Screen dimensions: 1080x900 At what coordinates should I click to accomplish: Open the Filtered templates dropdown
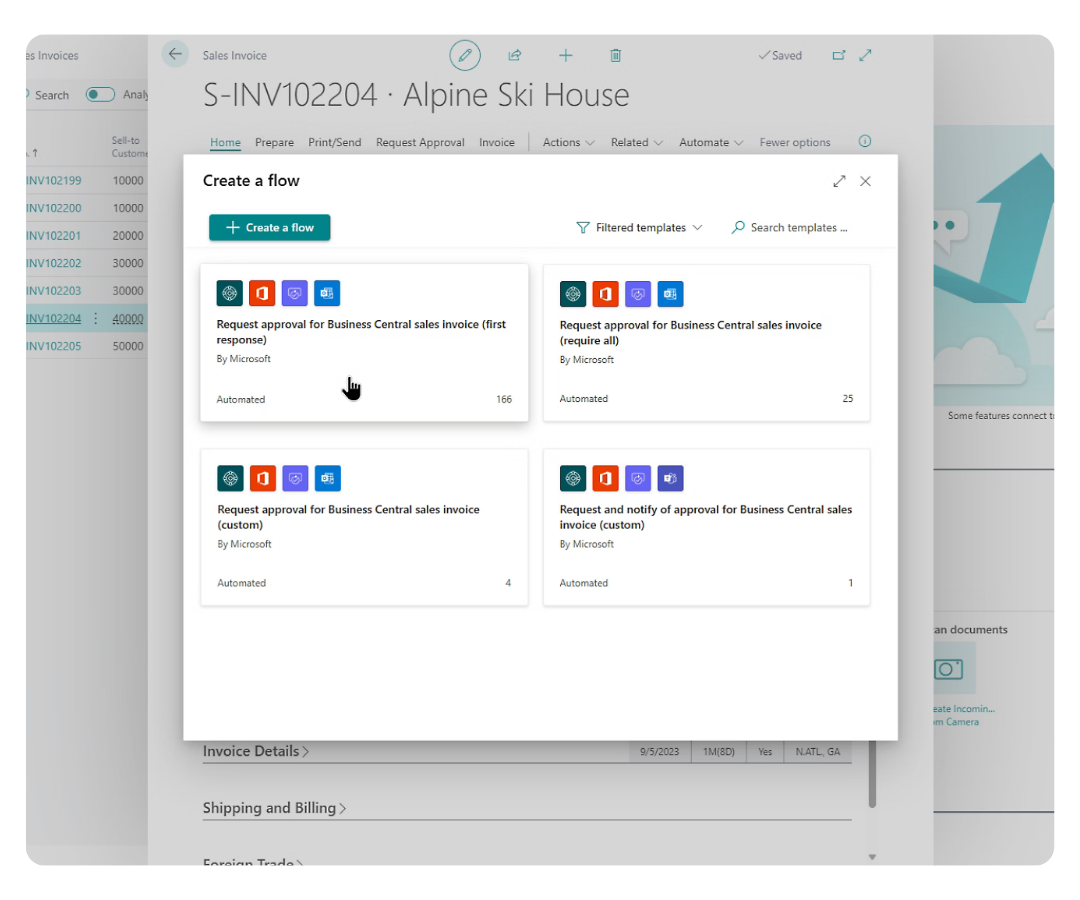click(x=639, y=227)
